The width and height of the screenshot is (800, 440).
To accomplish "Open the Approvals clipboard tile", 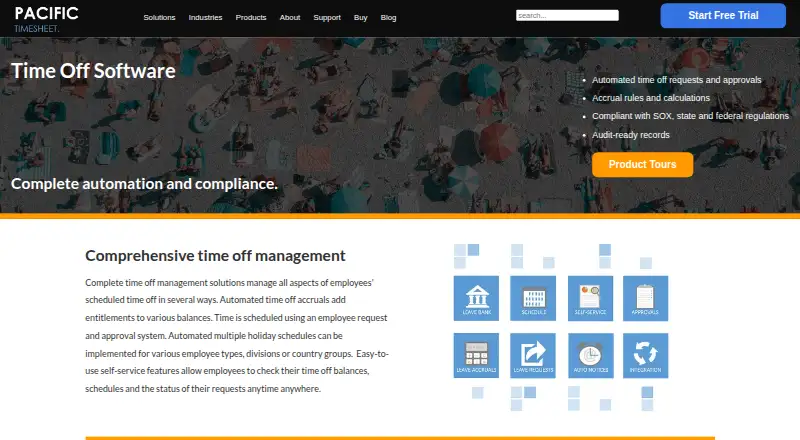I will (645, 298).
